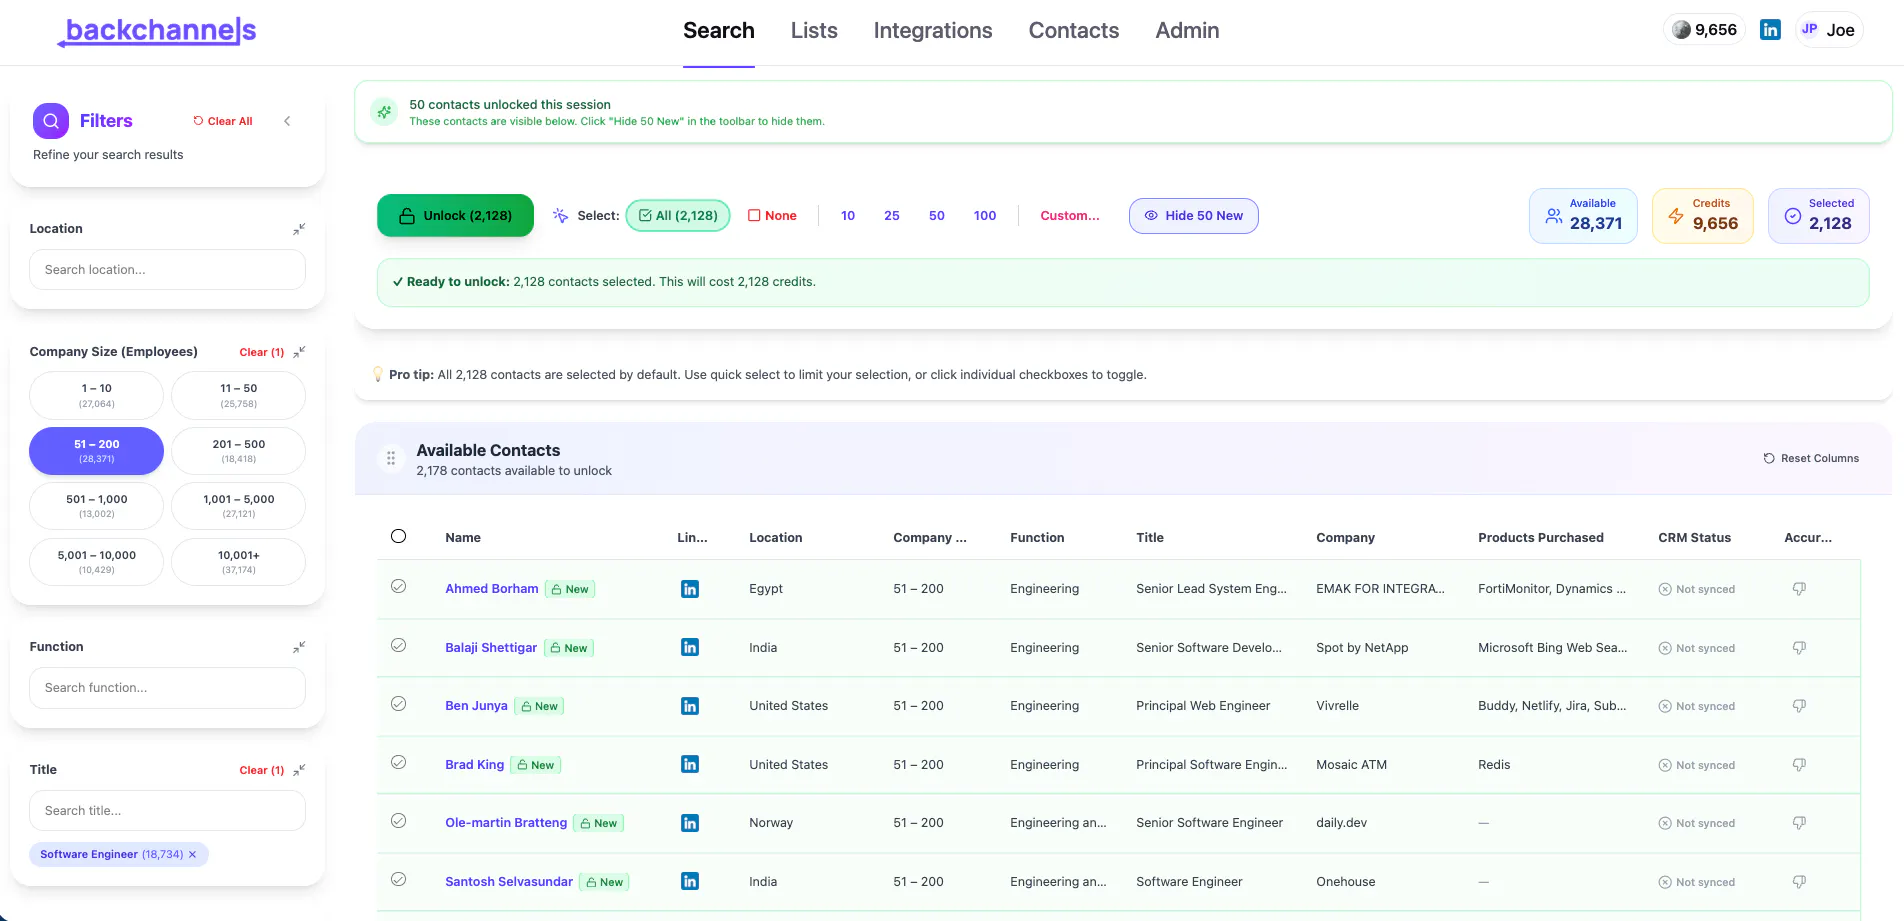Image resolution: width=1904 pixels, height=921 pixels.
Task: Open the Joe user profile menu
Action: 1828,30
